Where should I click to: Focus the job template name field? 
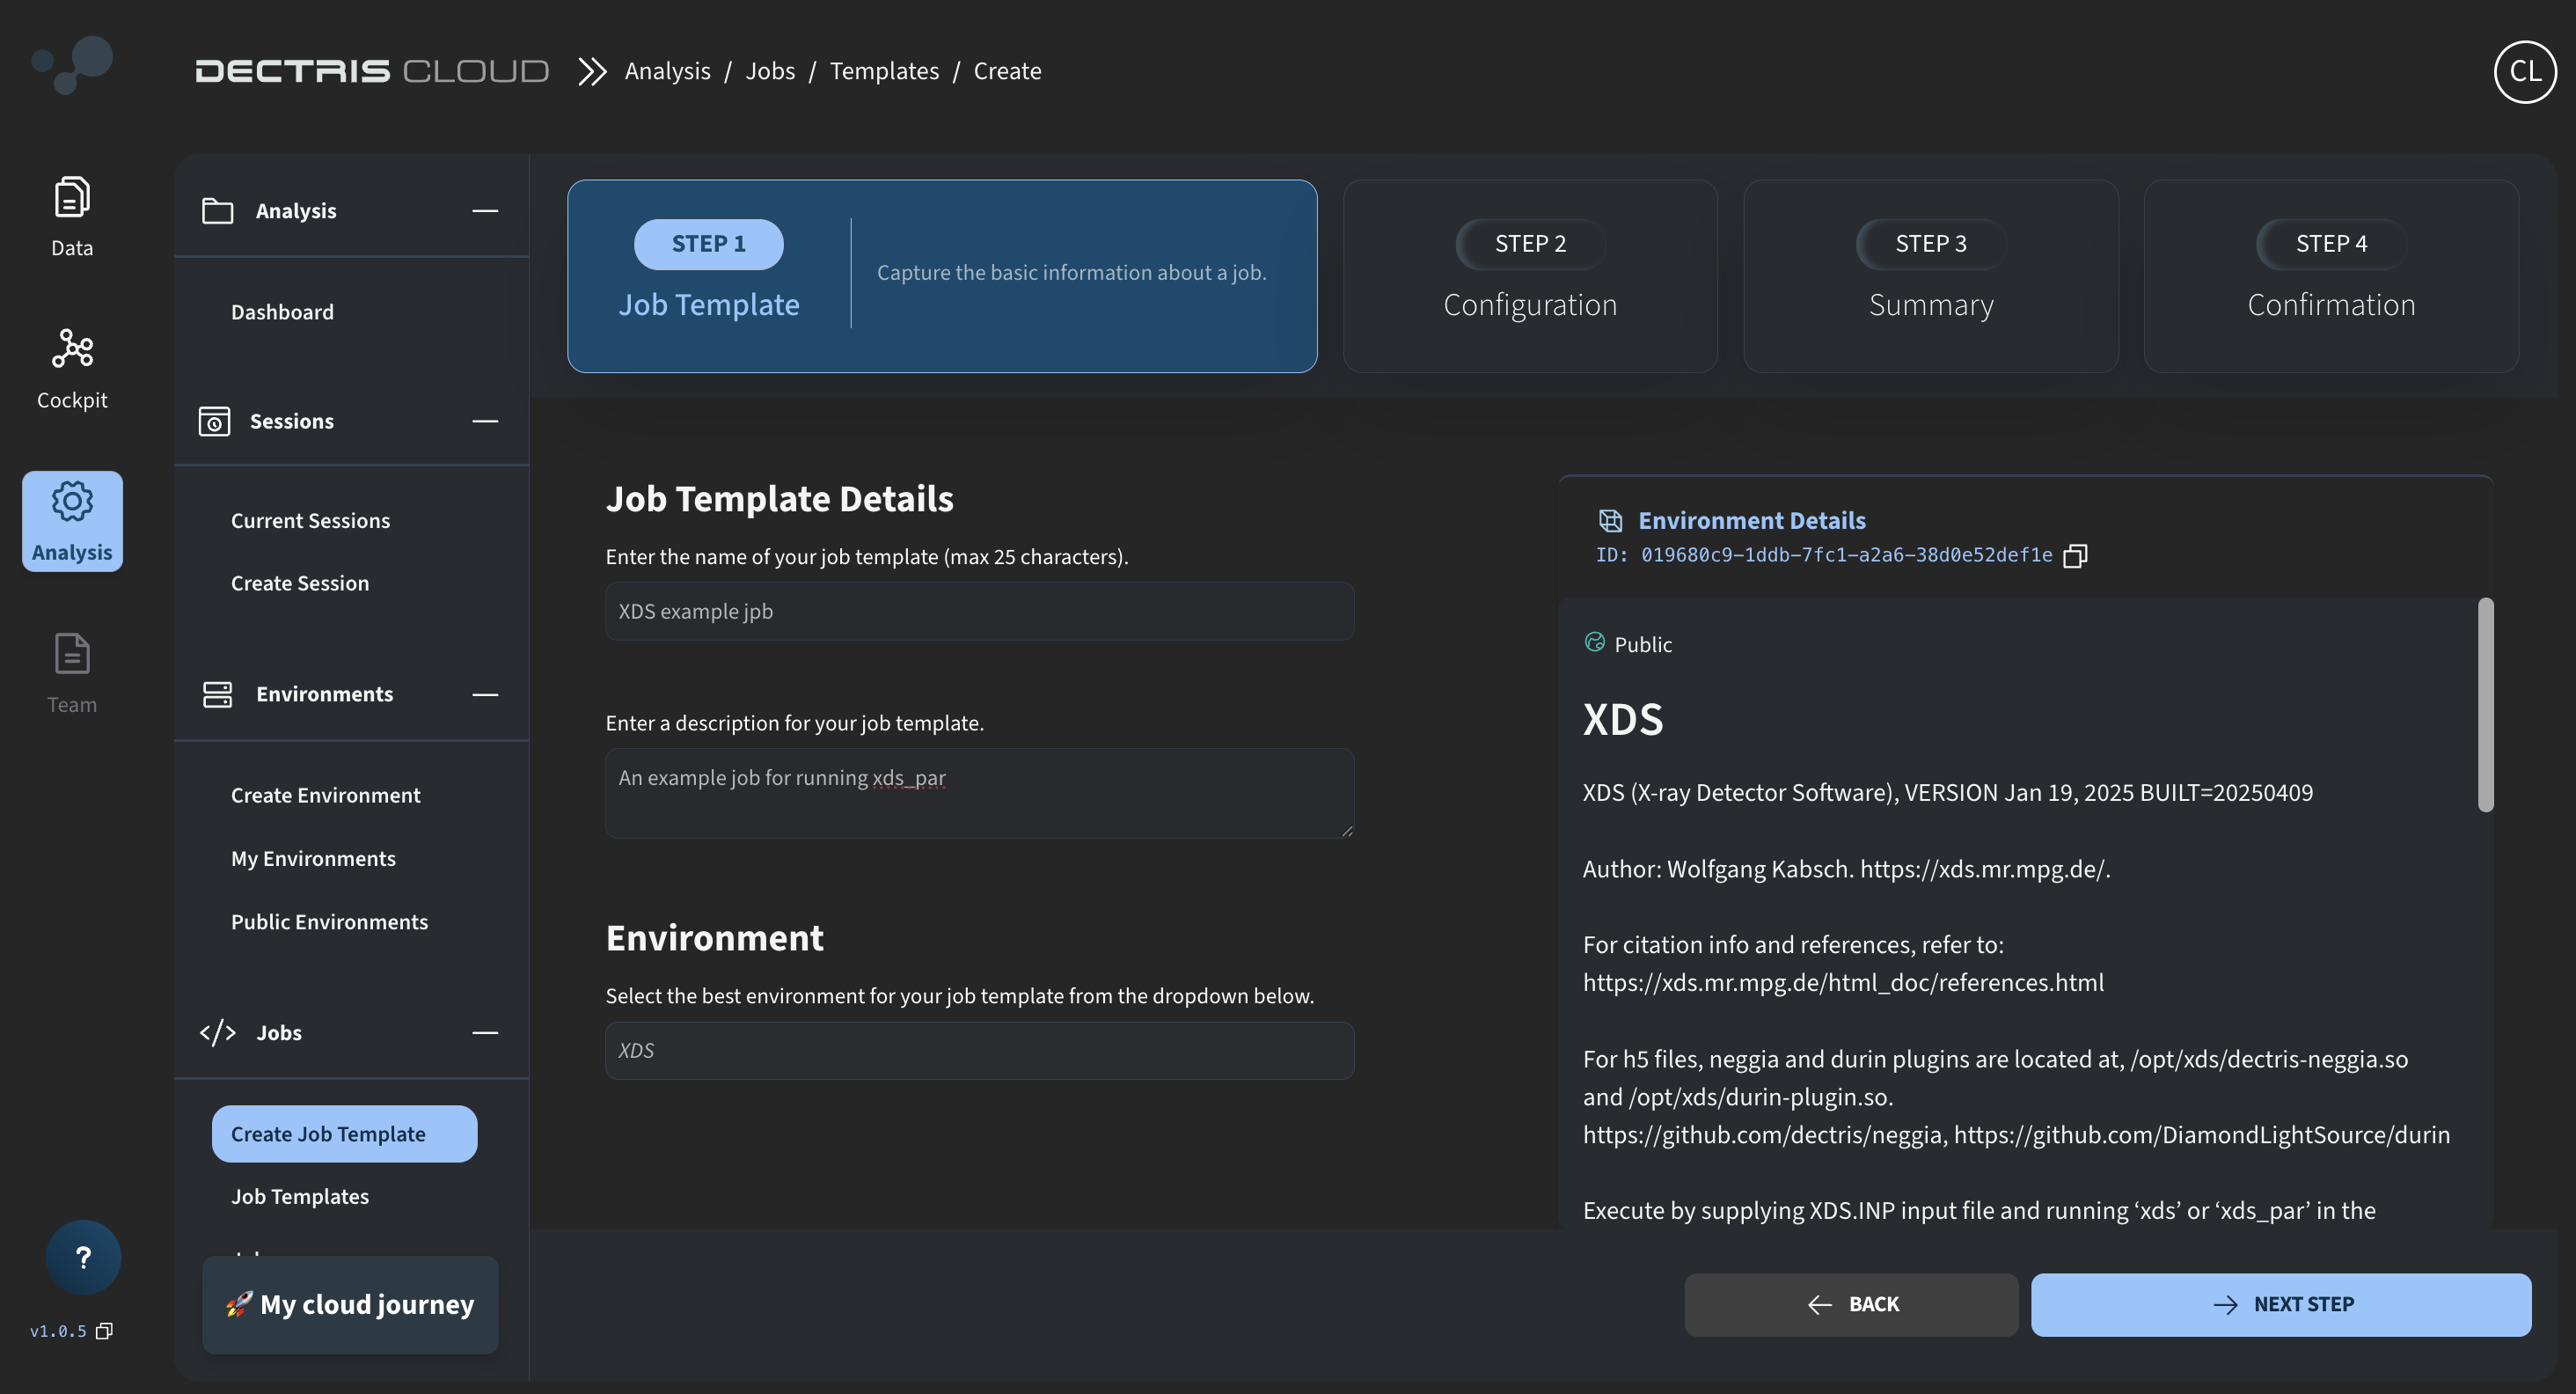[979, 611]
